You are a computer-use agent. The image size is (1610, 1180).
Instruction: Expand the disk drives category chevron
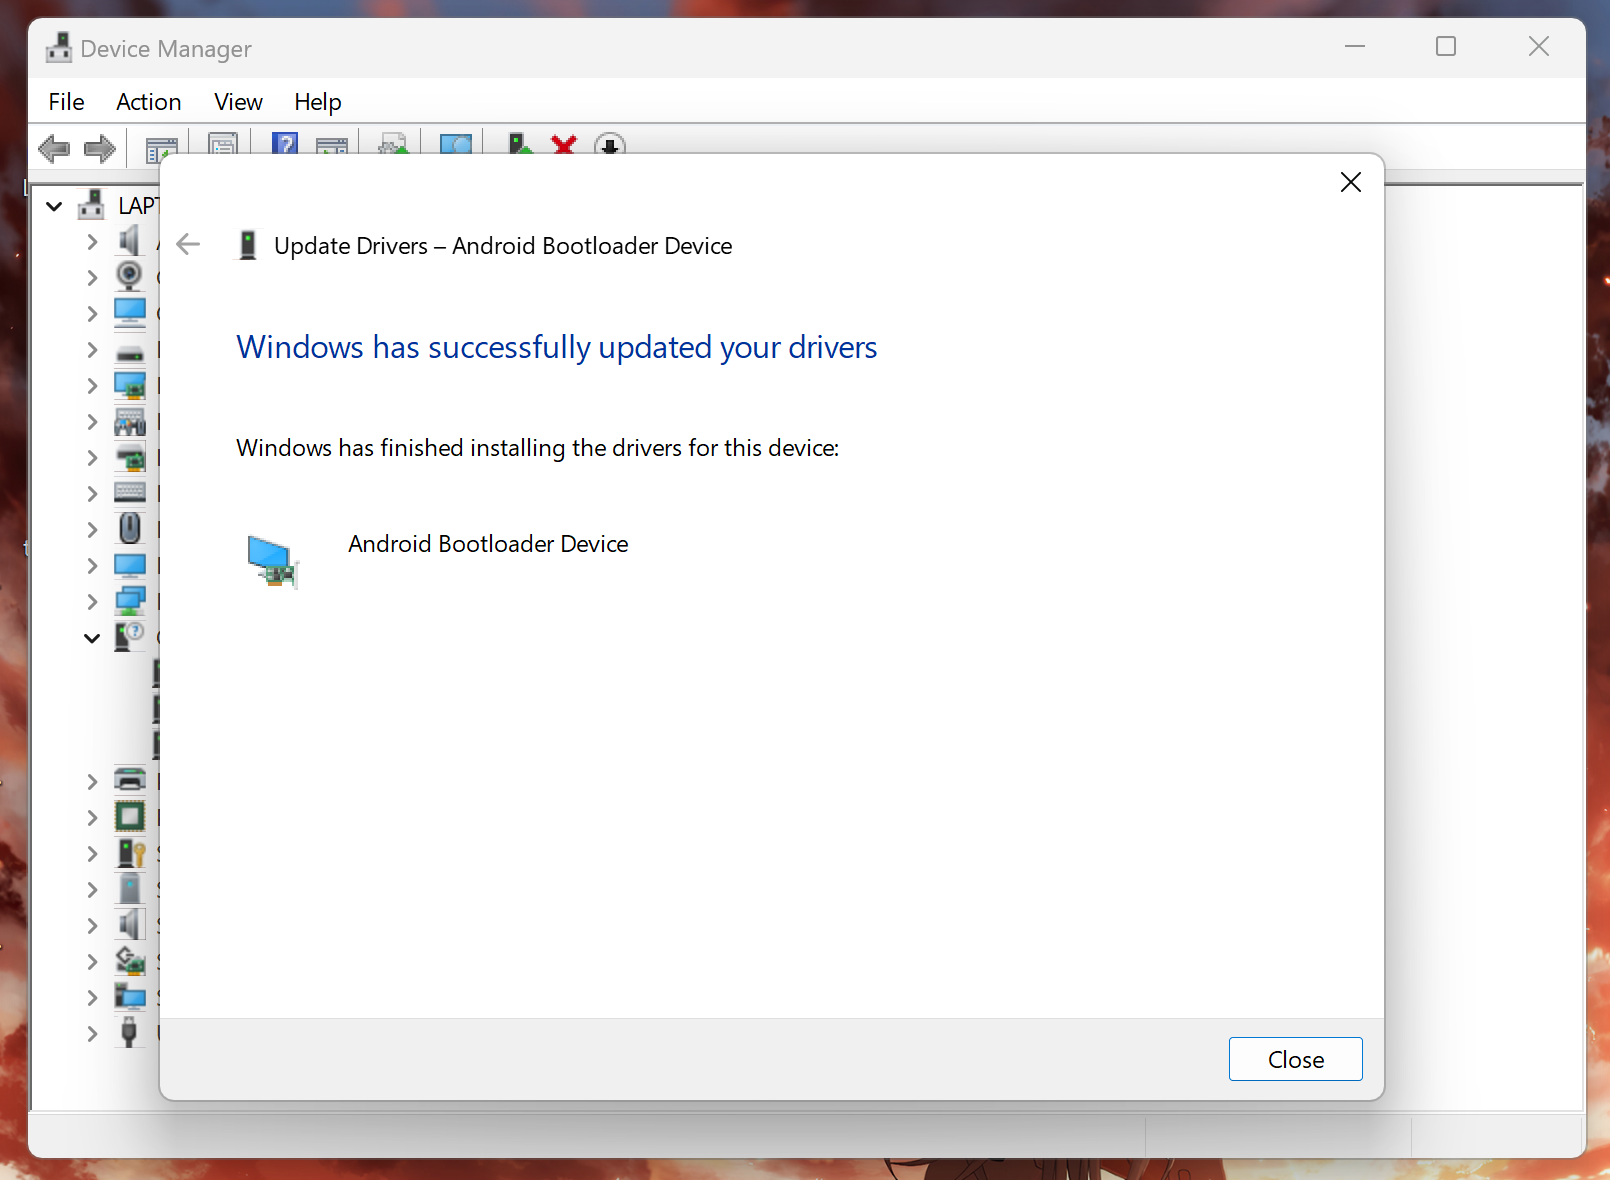point(92,350)
